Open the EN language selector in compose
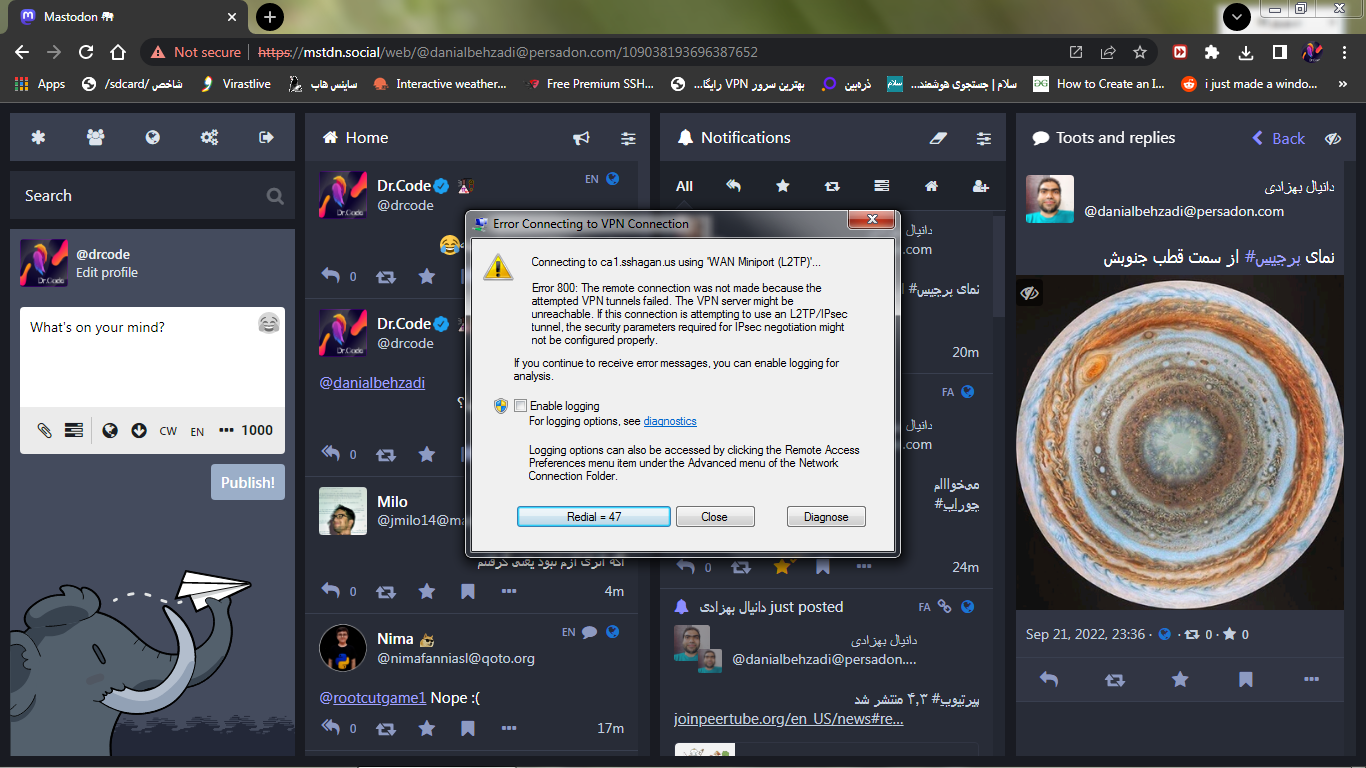 [x=197, y=431]
